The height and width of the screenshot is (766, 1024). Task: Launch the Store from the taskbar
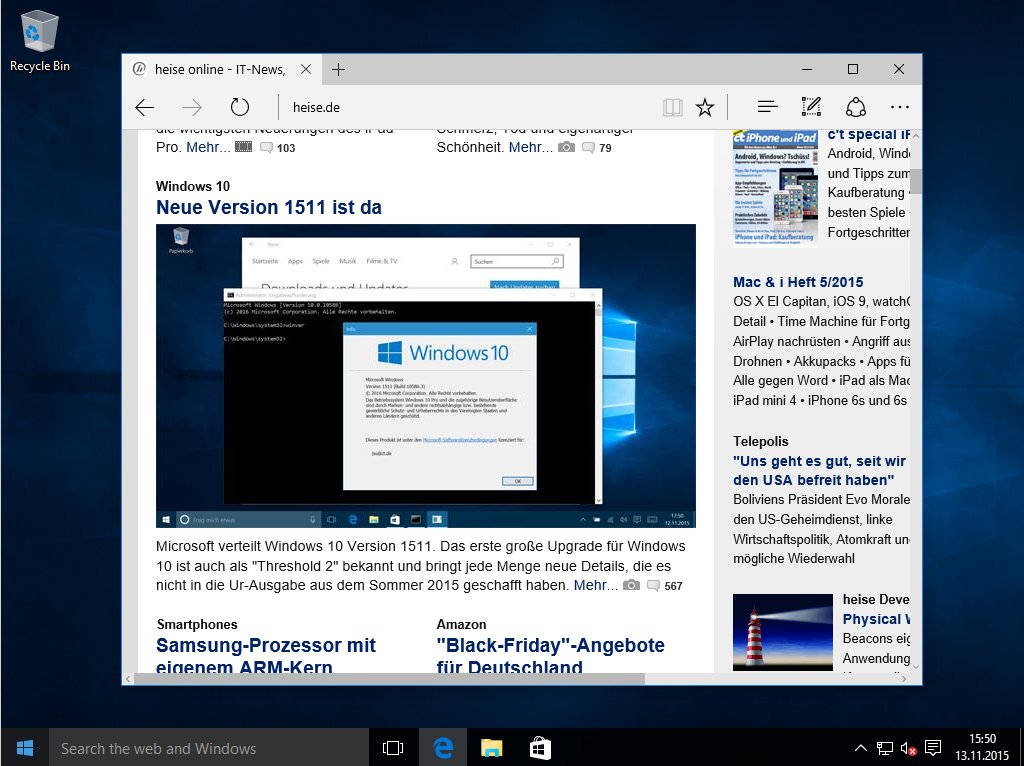coord(539,748)
